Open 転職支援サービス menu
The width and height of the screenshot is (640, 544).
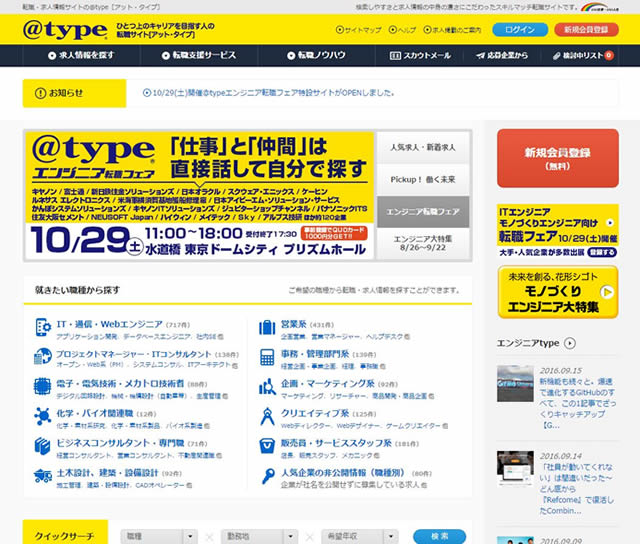[199, 56]
